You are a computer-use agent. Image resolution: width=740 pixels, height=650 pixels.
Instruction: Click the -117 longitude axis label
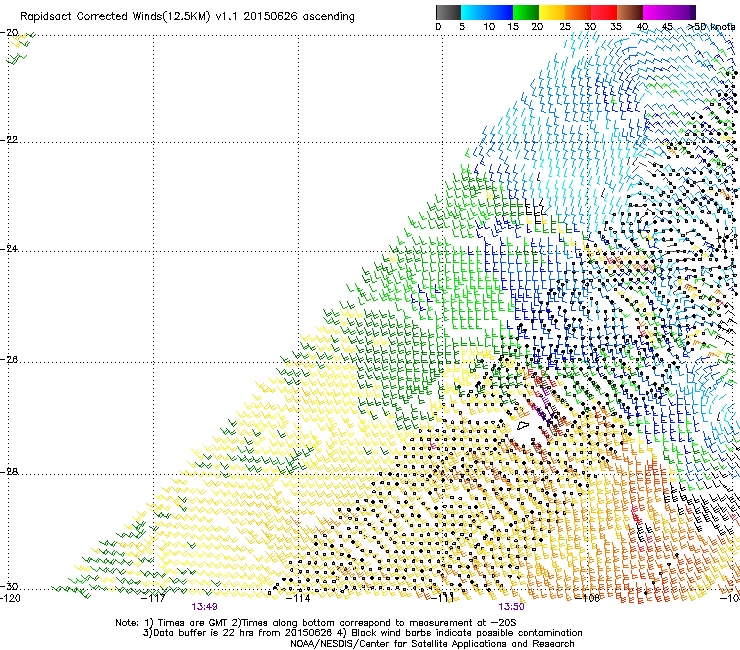153,598
